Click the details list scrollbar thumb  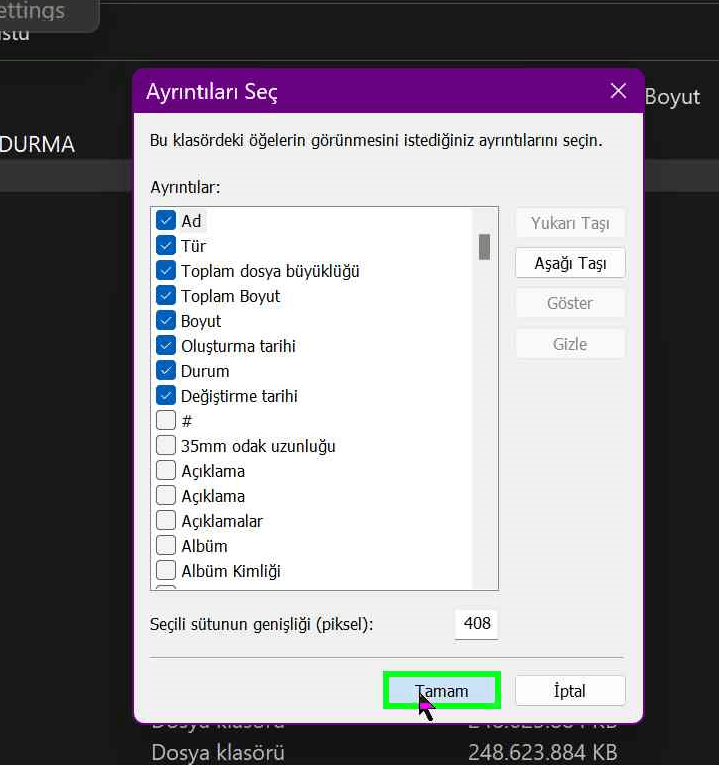coord(484,247)
